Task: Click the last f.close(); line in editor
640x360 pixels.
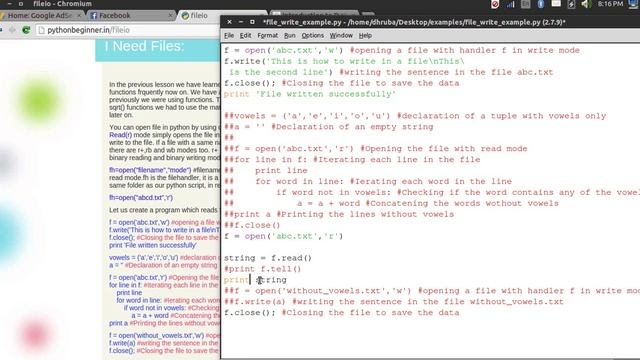Action: pyautogui.click(x=341, y=313)
